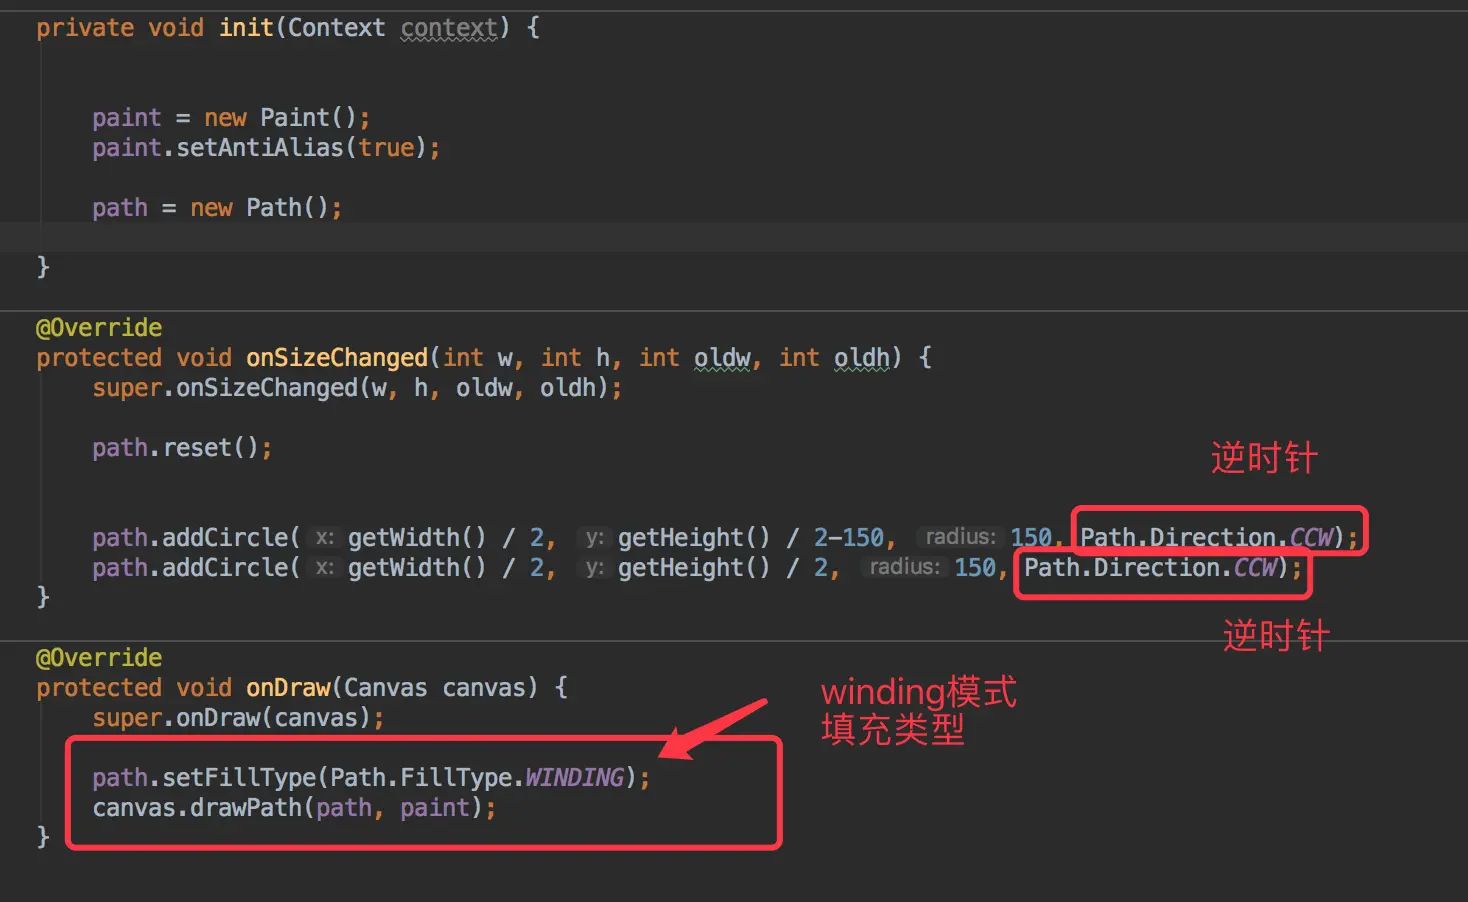This screenshot has height=902, width=1468.
Task: Click "onDraw" in the protected void declaration
Action: 288,687
